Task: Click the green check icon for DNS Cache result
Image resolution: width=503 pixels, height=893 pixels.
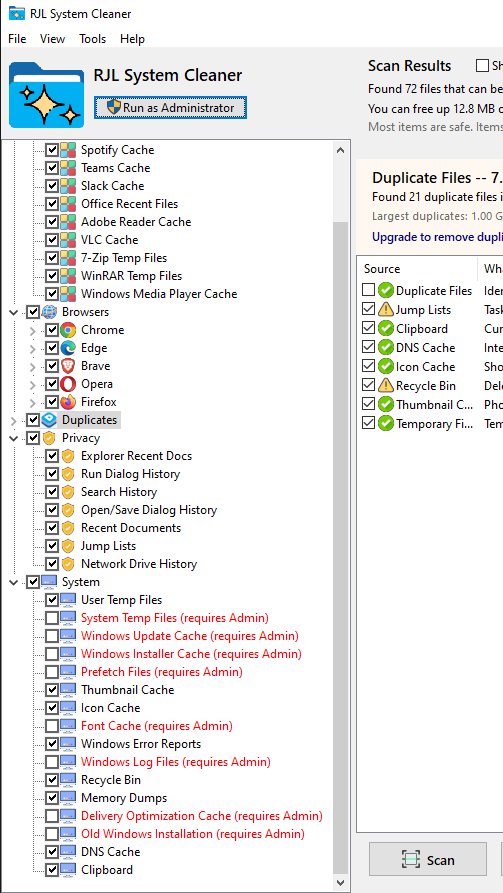Action: (386, 347)
